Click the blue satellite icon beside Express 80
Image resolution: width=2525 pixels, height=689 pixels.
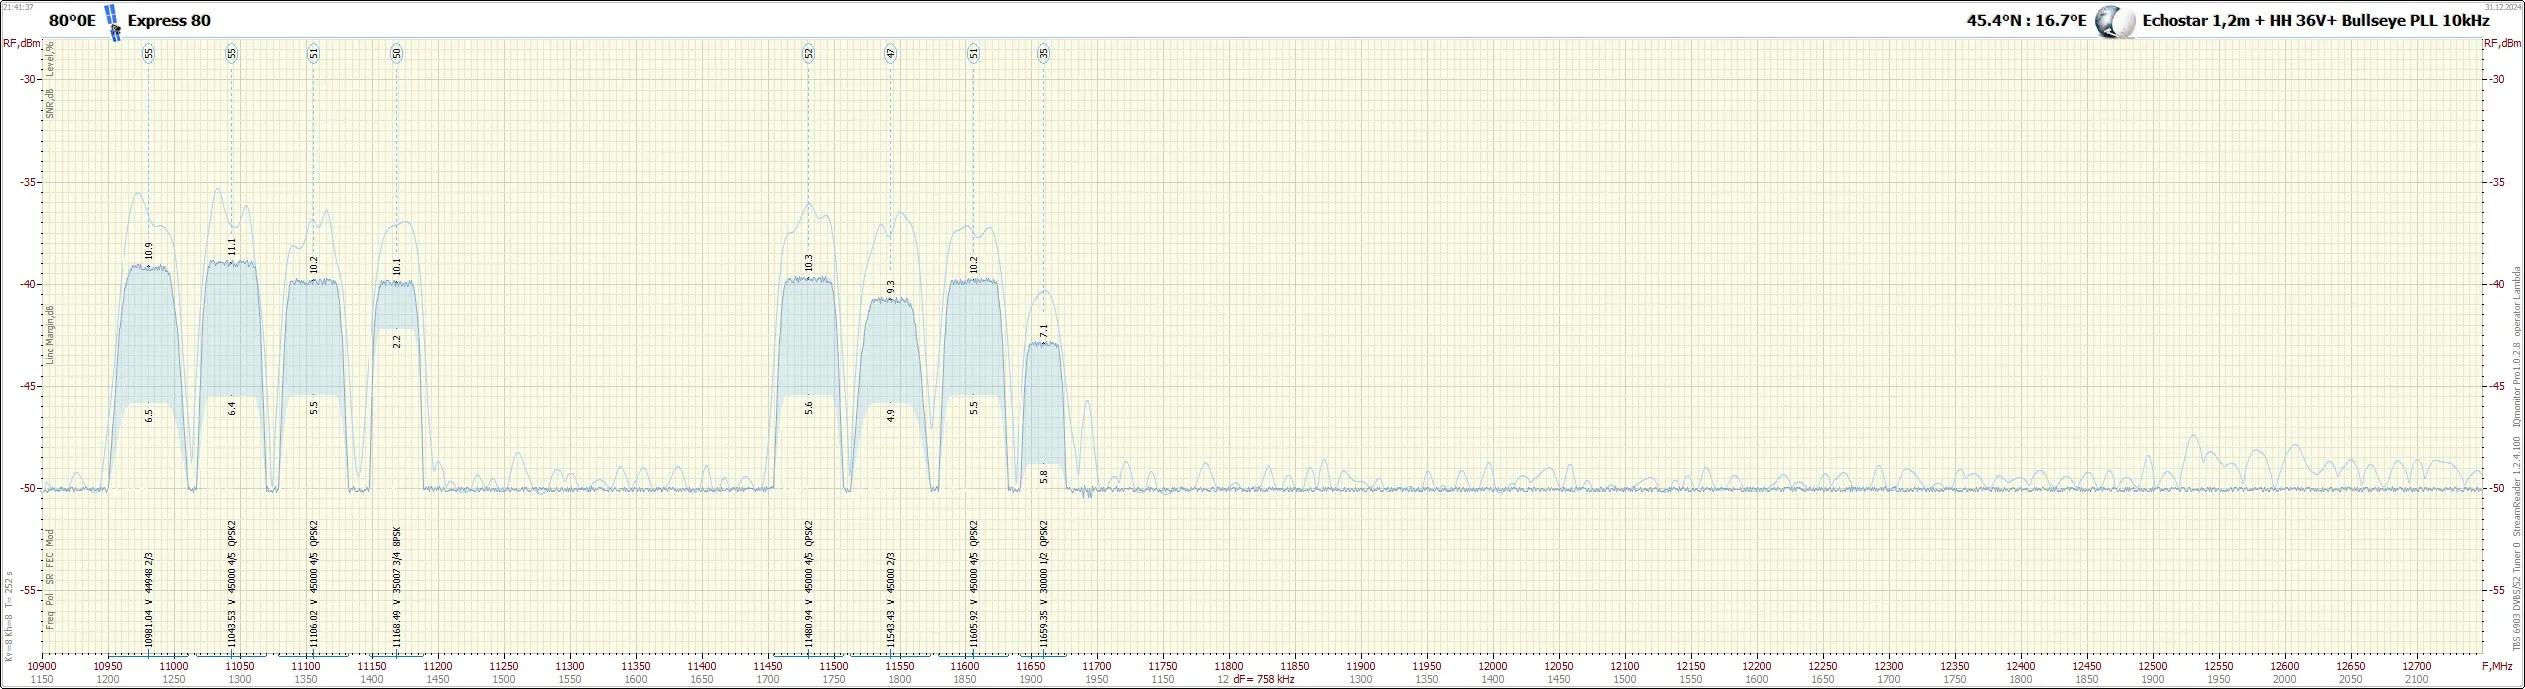pyautogui.click(x=113, y=22)
